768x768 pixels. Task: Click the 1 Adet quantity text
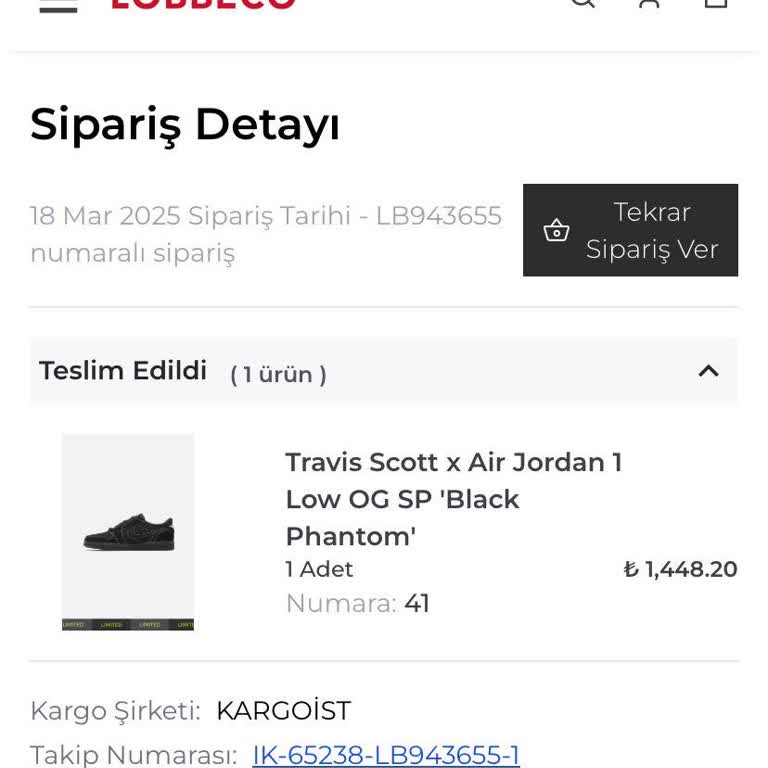(319, 569)
